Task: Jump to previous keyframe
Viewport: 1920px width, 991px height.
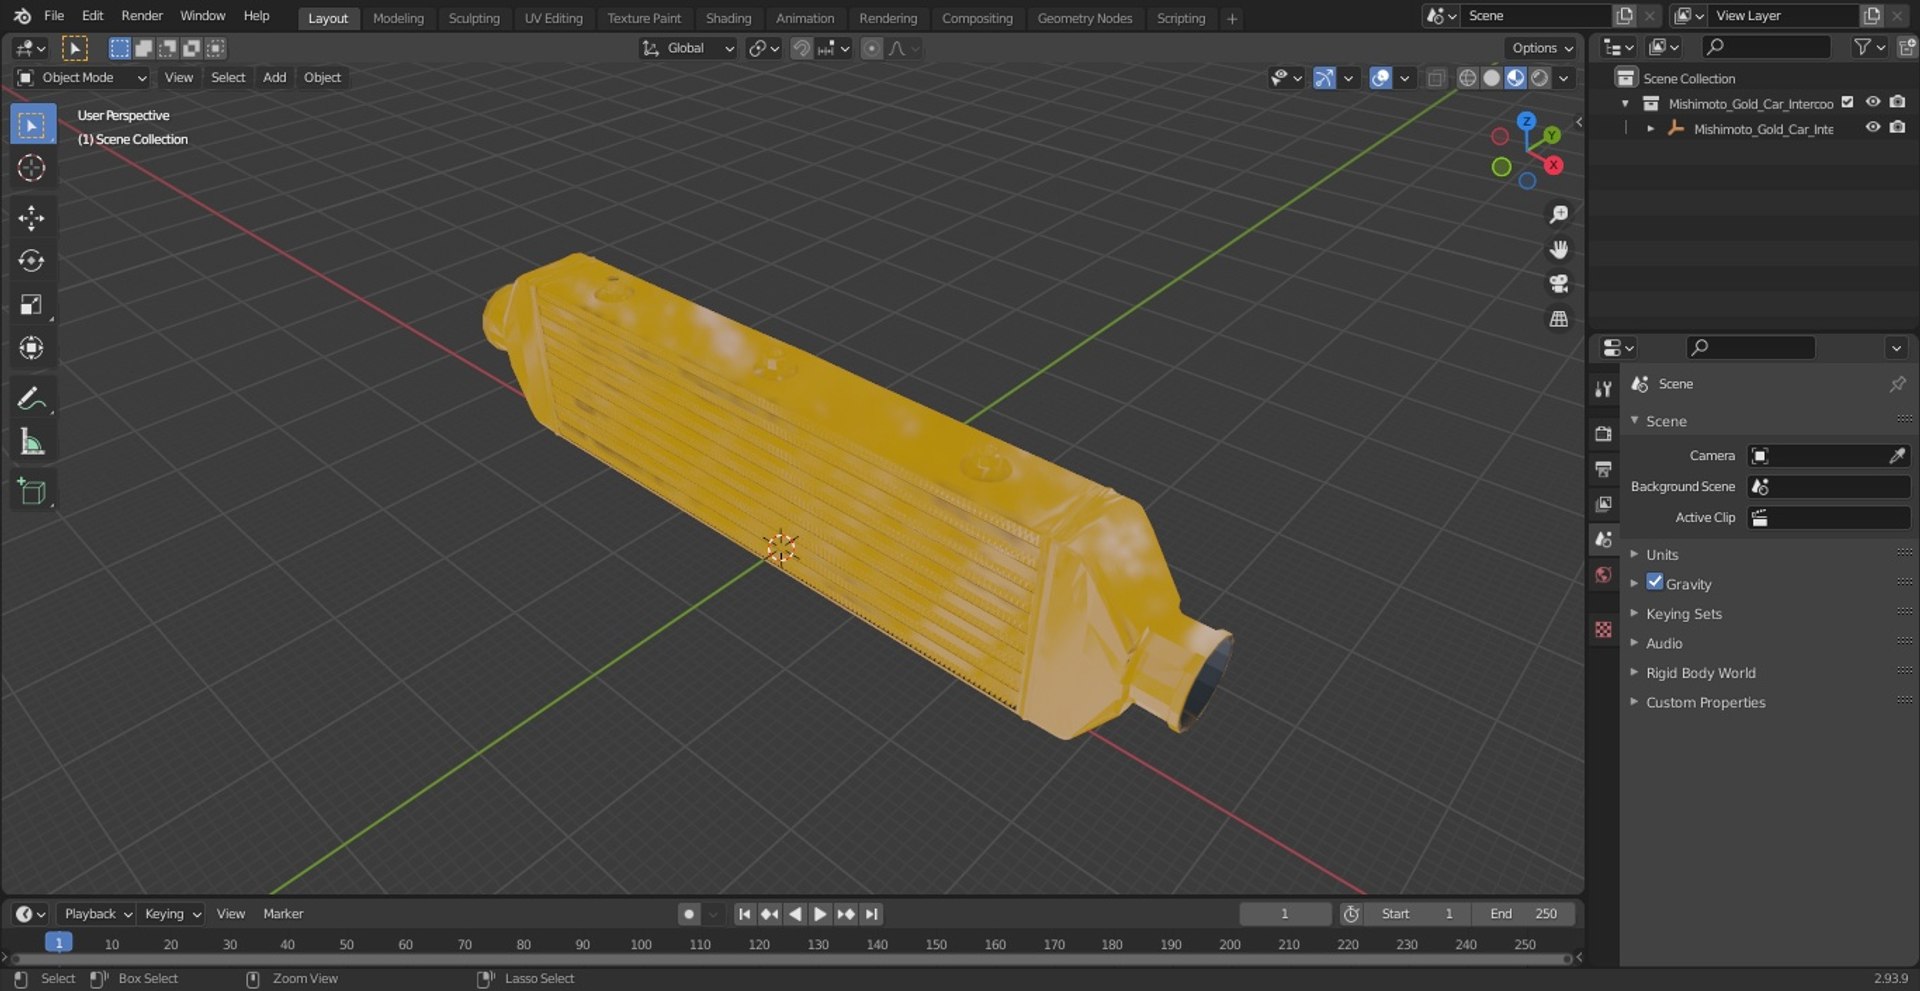Action: 769,914
